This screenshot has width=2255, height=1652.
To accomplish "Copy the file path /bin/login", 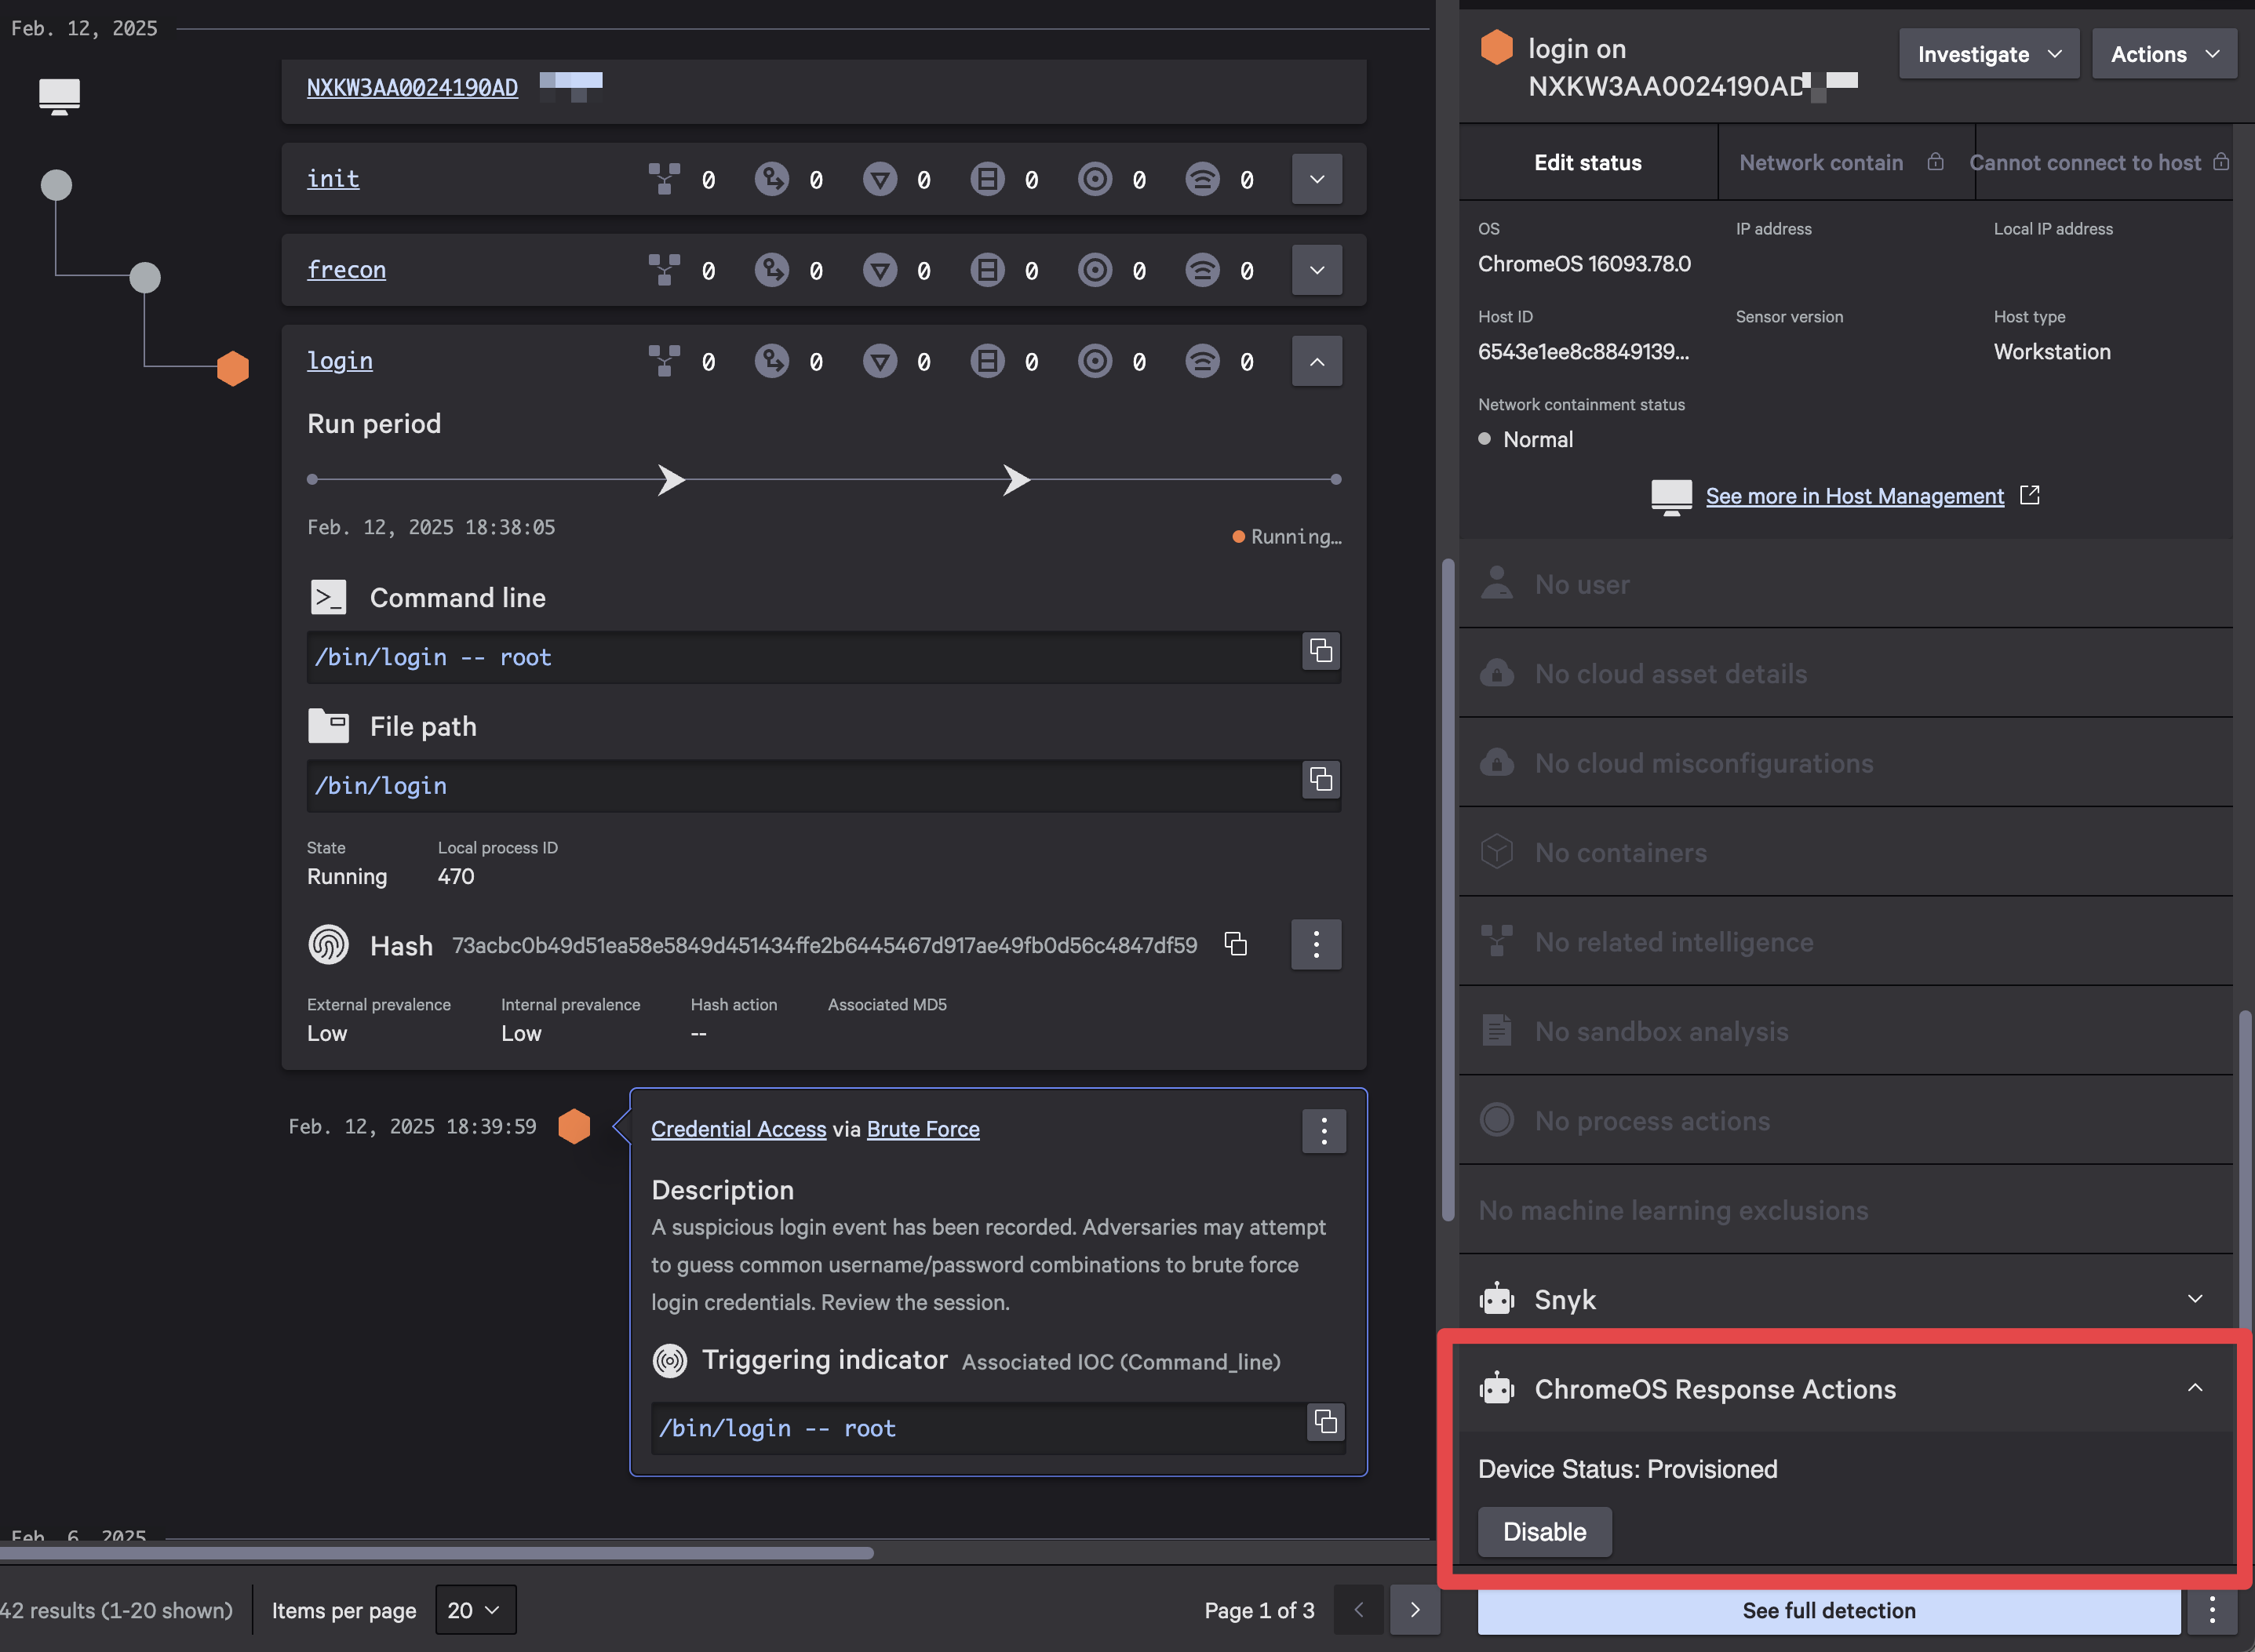I will coord(1321,779).
